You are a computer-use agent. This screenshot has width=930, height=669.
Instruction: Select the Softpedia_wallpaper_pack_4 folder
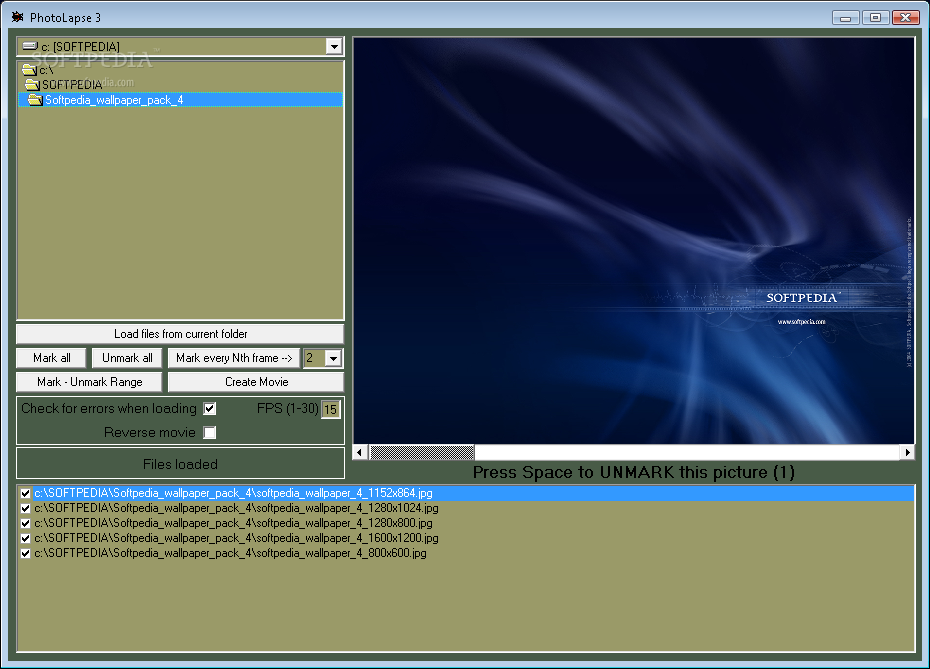click(x=180, y=100)
